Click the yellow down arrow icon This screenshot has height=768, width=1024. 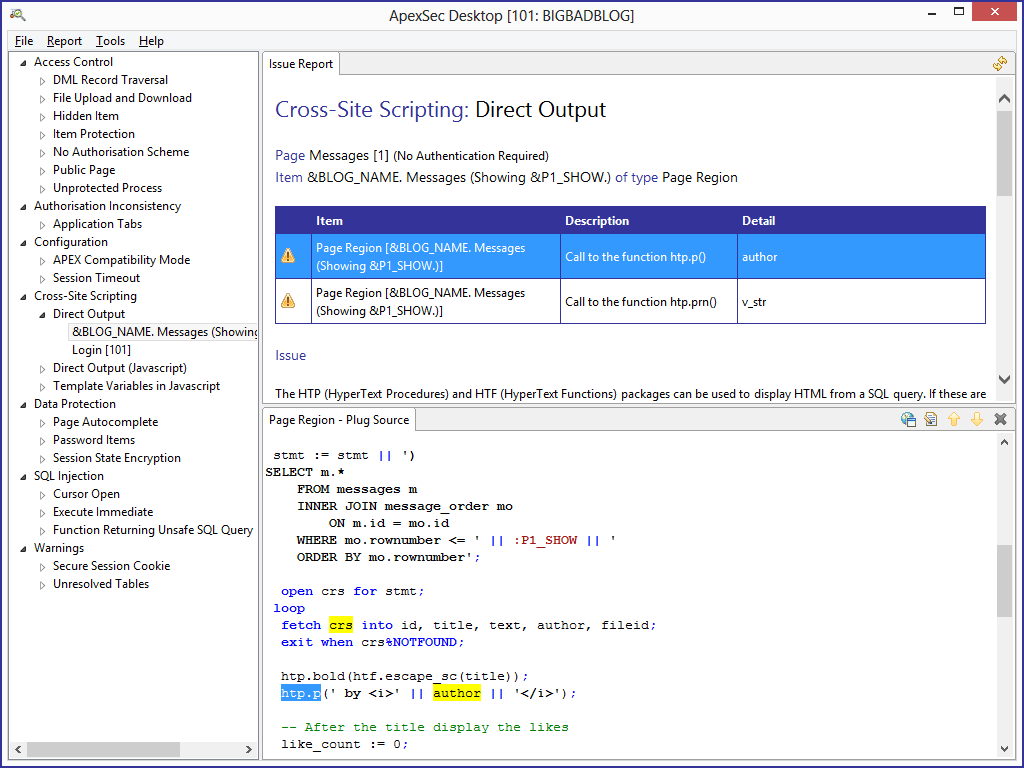pyautogui.click(x=977, y=420)
